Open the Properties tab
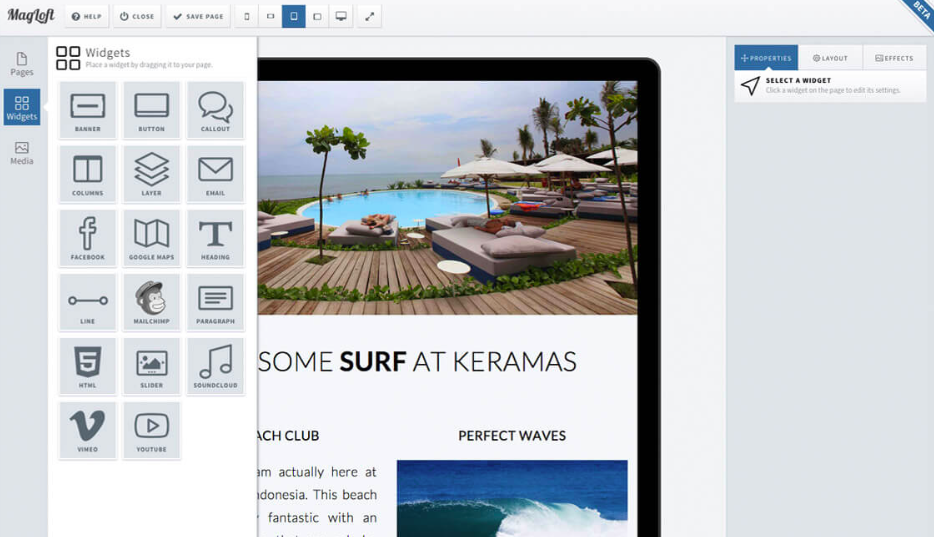Screen dimensions: 934x537 coord(766,58)
